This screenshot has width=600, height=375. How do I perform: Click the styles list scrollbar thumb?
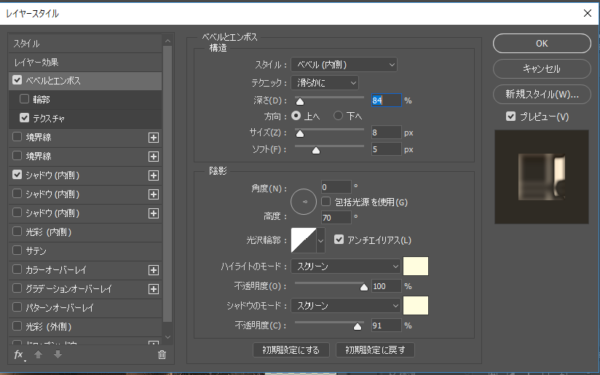168,184
